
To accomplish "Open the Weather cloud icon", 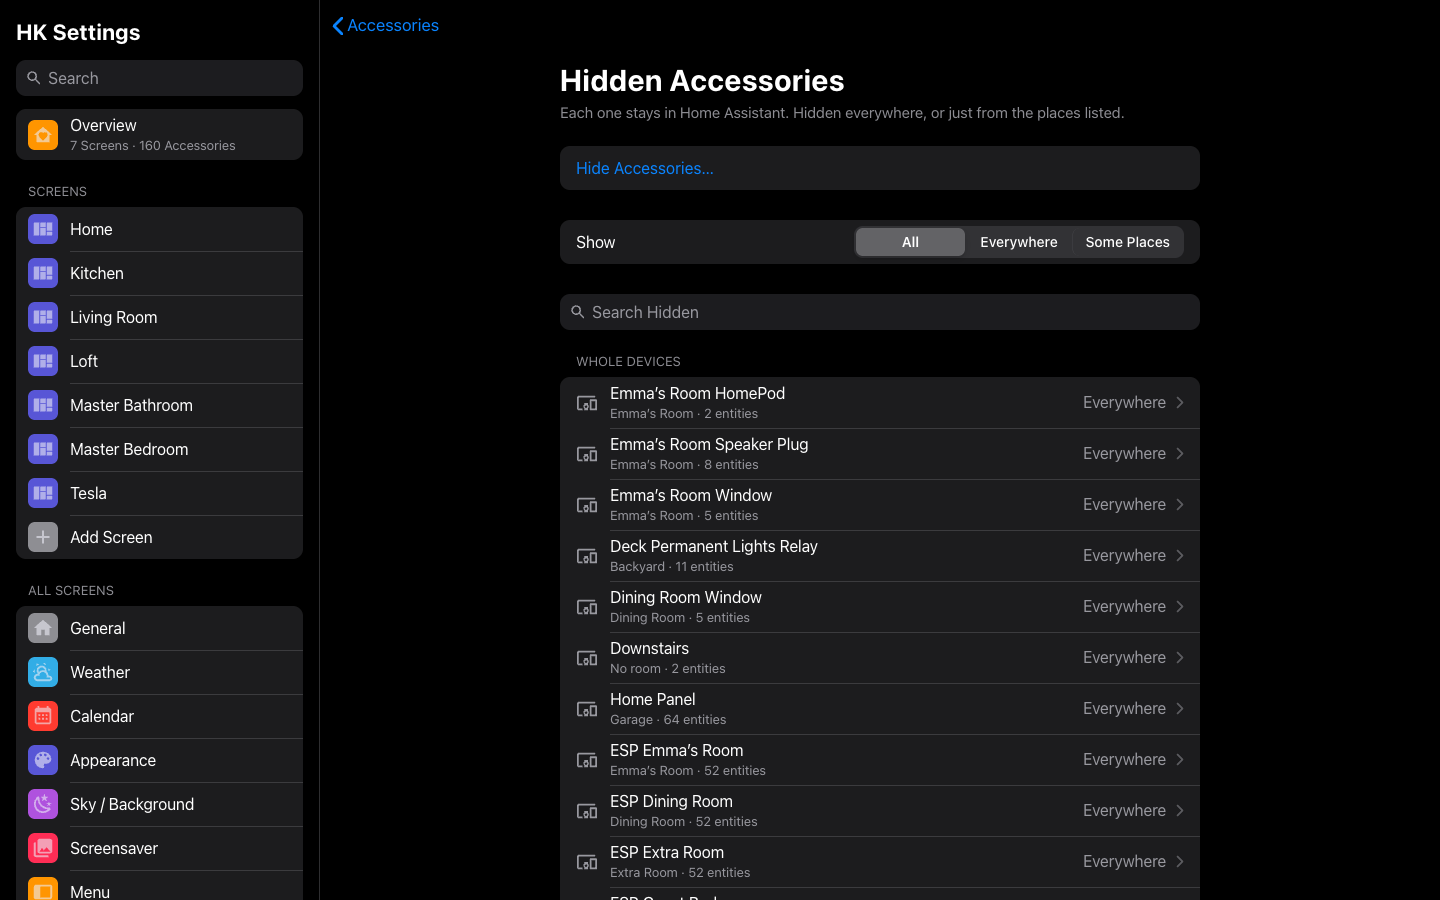I will coord(43,672).
